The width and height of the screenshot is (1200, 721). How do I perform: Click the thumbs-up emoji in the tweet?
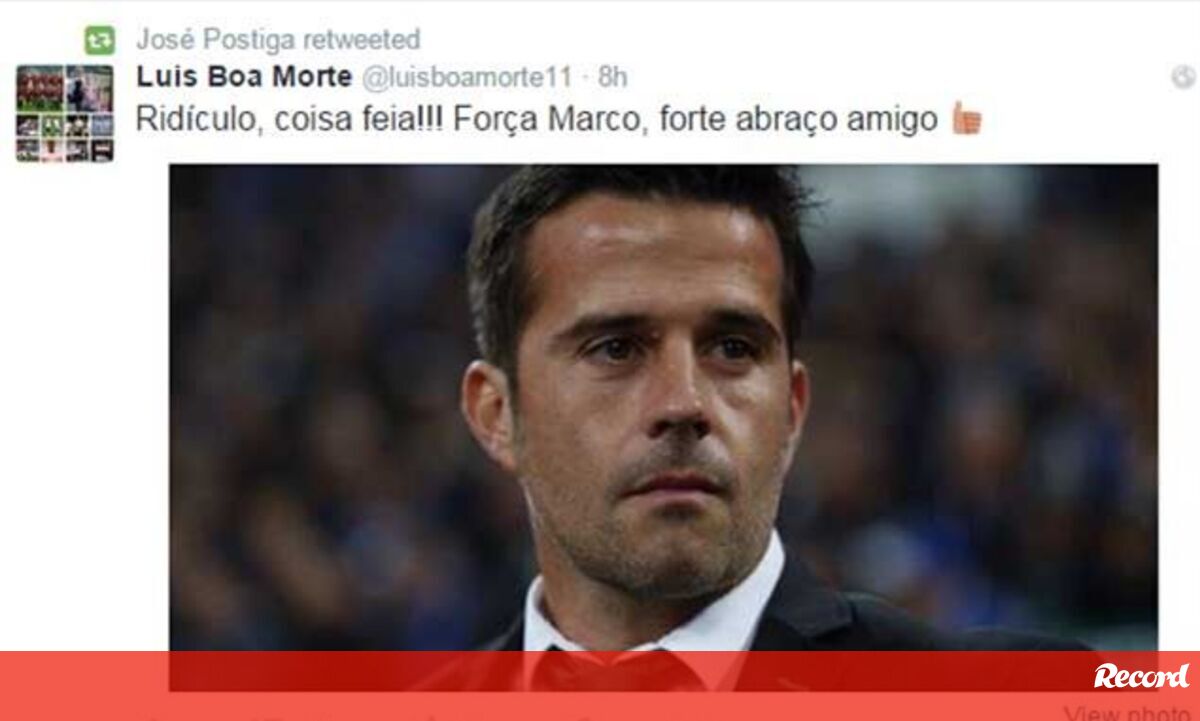tap(966, 118)
